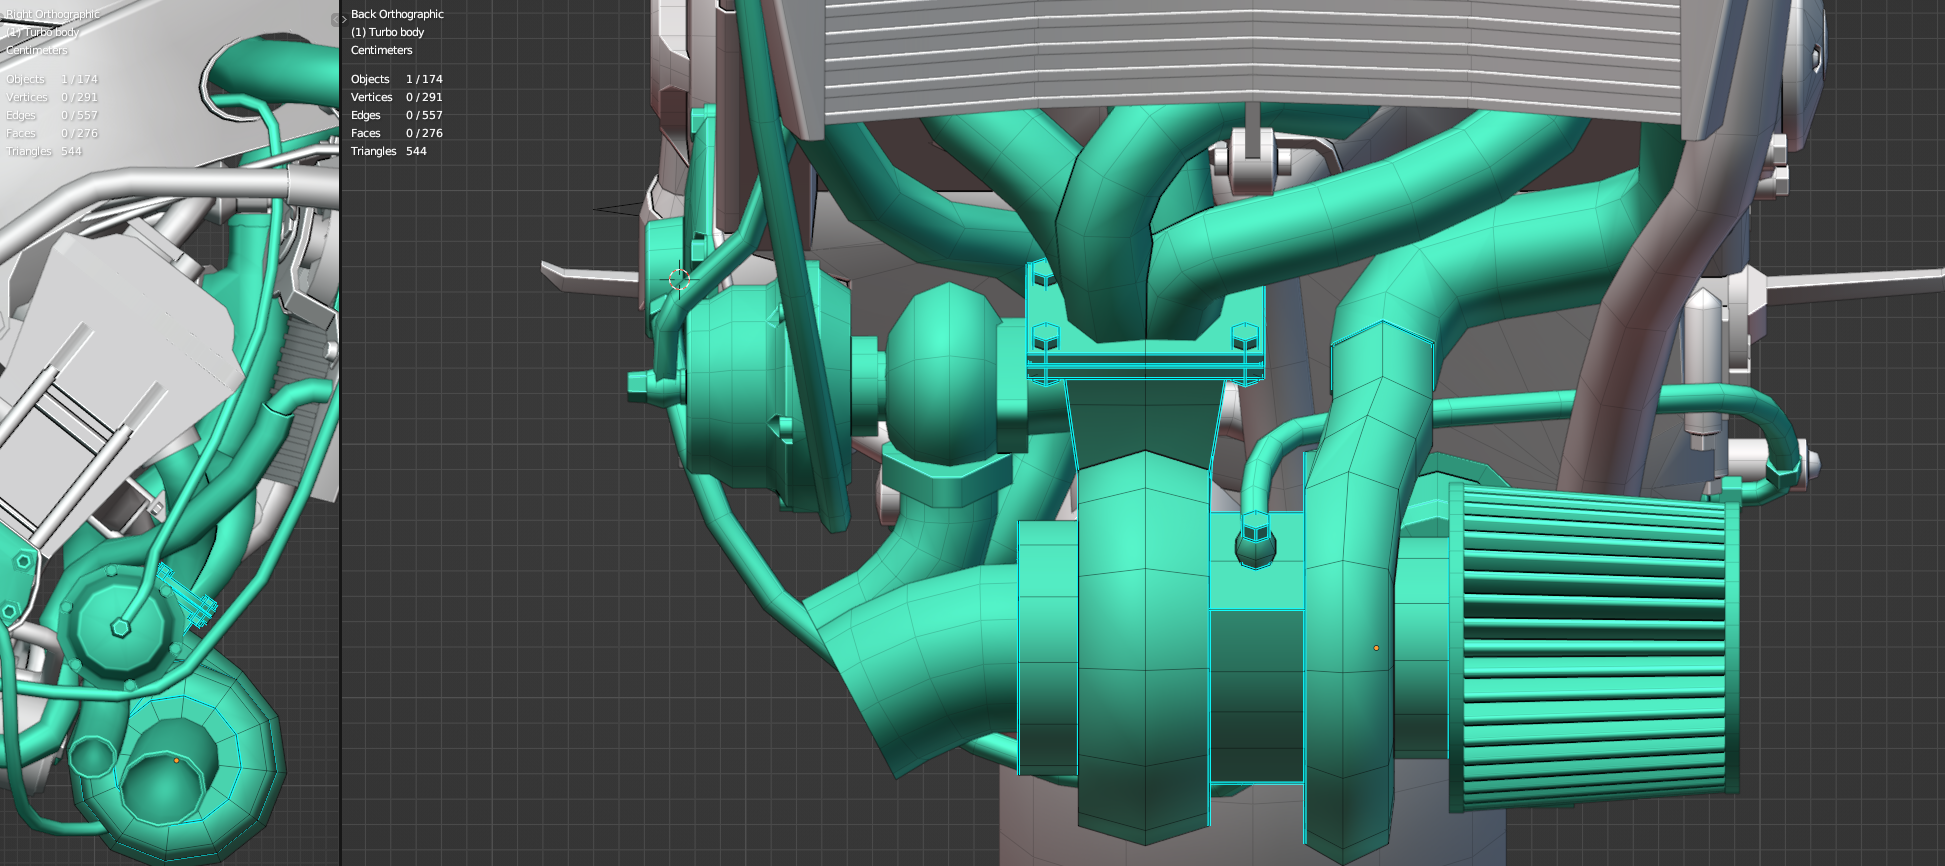Screen dimensions: 1945x866
Task: Click "(1) Turbo body" in Right Orthographic viewport
Action: click(x=43, y=32)
